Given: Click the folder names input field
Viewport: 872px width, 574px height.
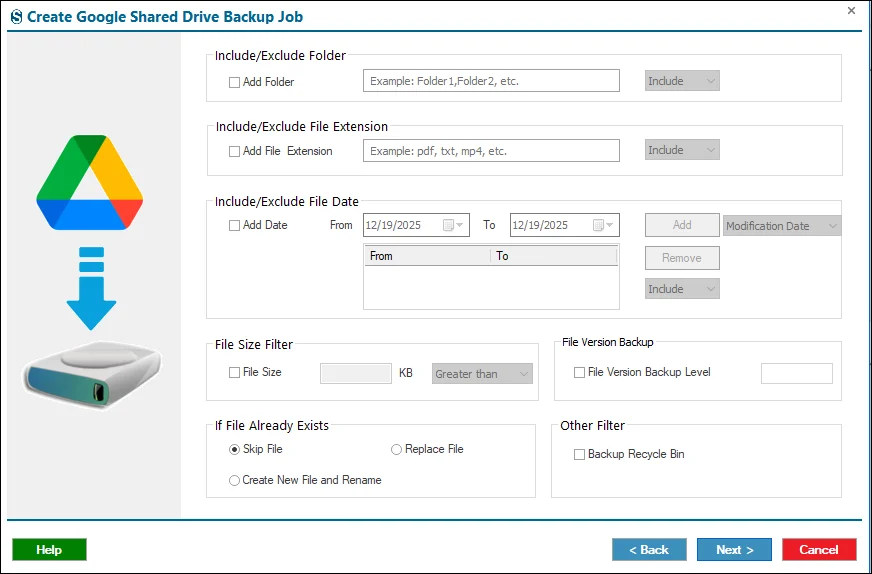Looking at the screenshot, I should pos(491,81).
